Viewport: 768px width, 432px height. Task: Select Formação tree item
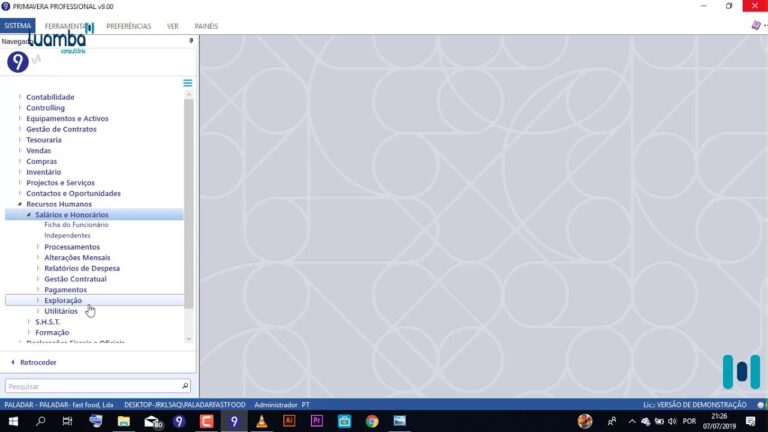click(52, 333)
